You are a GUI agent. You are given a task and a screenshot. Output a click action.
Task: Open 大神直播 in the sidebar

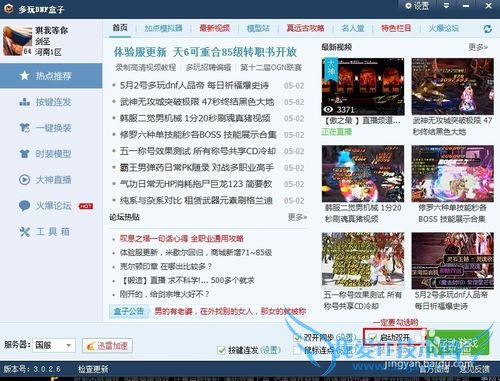(x=51, y=180)
